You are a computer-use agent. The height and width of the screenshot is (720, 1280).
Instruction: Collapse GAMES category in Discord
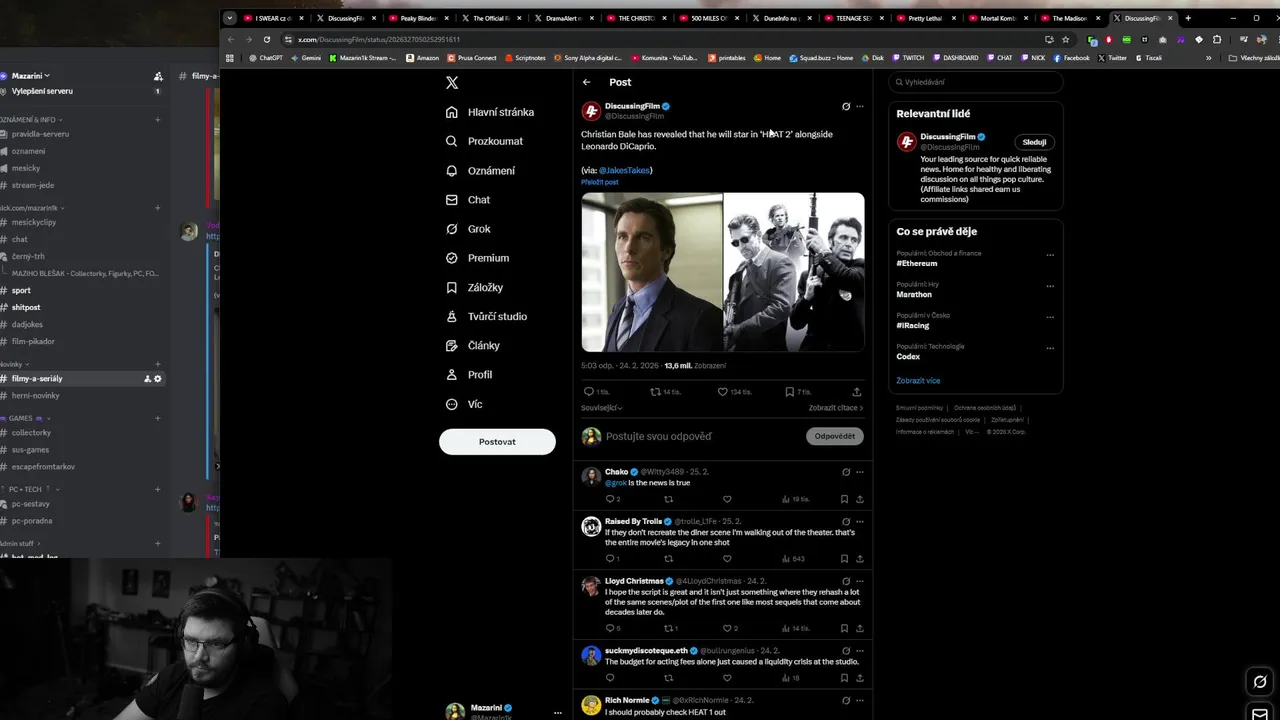click(x=24, y=418)
